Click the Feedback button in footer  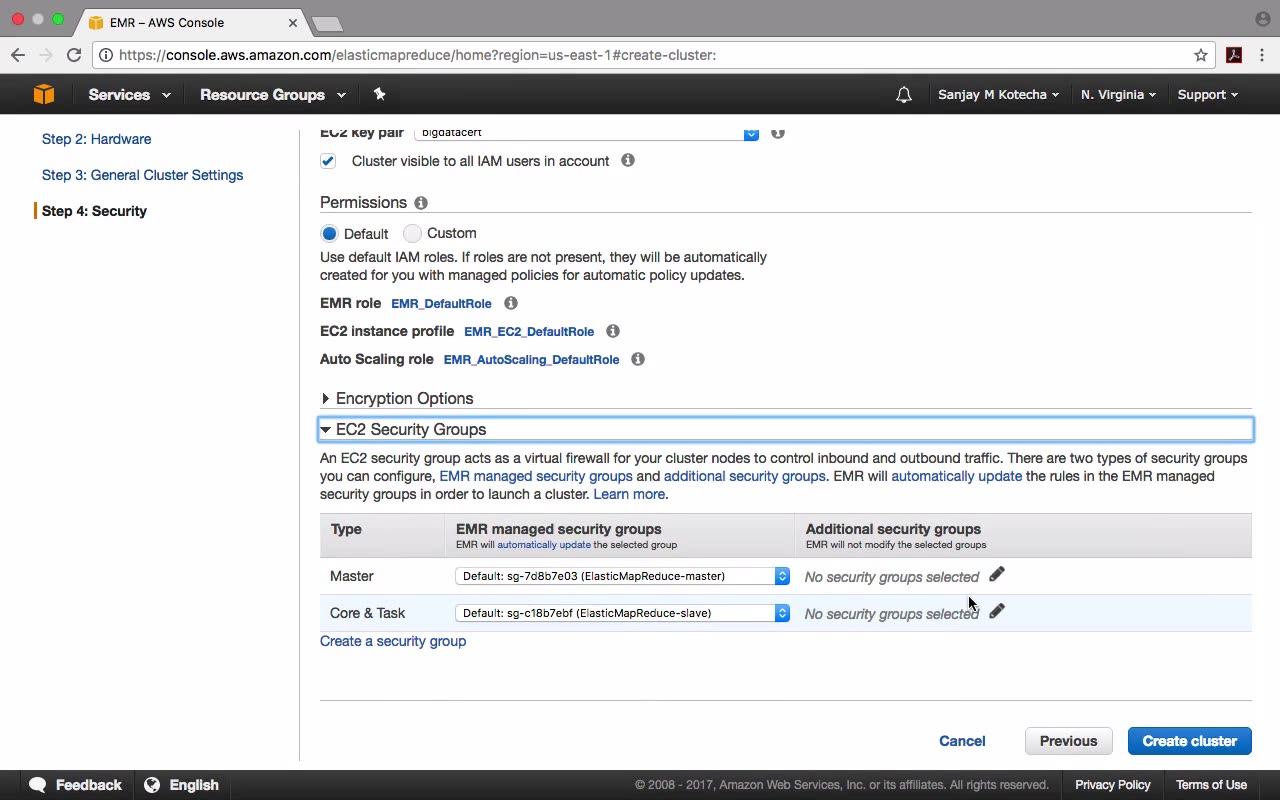click(75, 785)
